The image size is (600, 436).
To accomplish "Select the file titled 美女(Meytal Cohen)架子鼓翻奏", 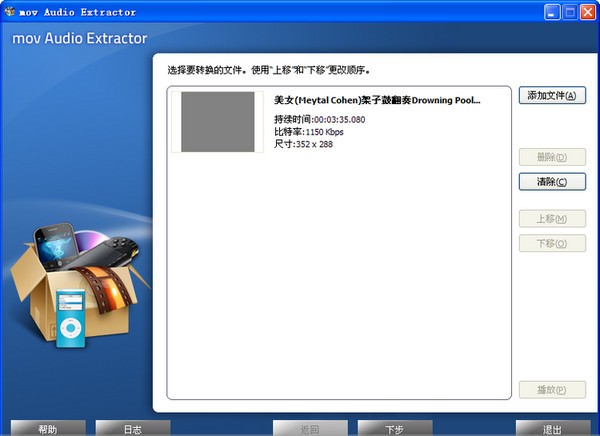I will [x=377, y=100].
